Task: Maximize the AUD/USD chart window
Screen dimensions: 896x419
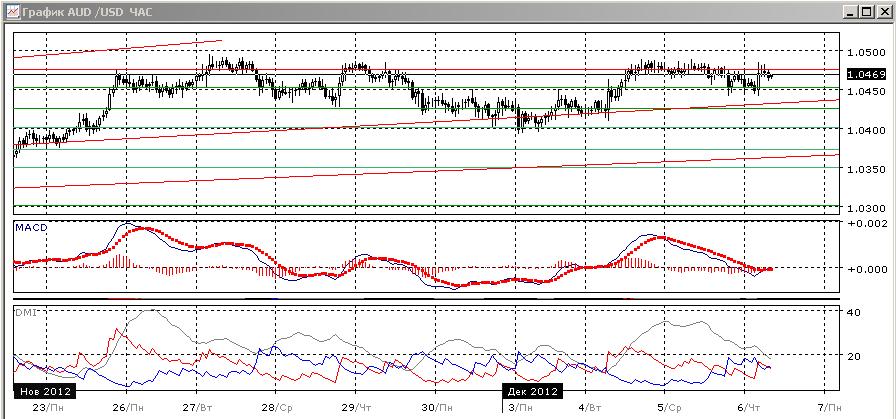Action: tap(867, 11)
